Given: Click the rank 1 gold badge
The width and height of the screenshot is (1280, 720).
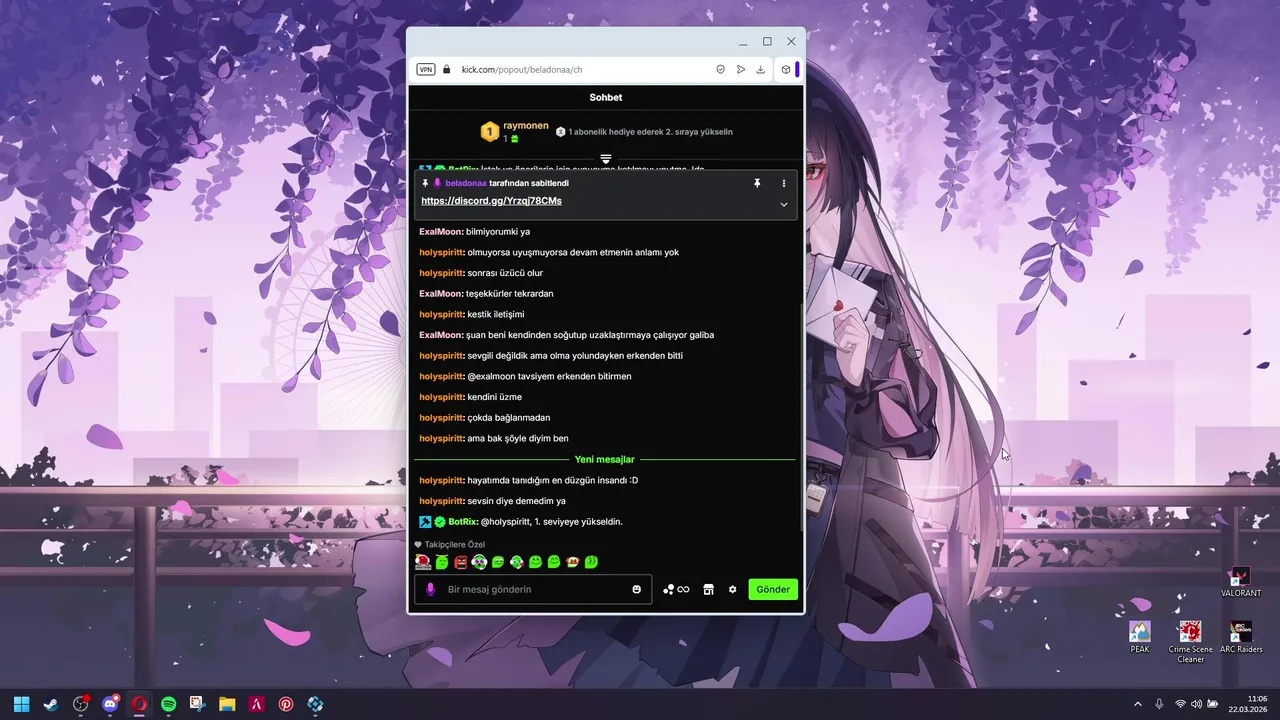Looking at the screenshot, I should point(489,132).
